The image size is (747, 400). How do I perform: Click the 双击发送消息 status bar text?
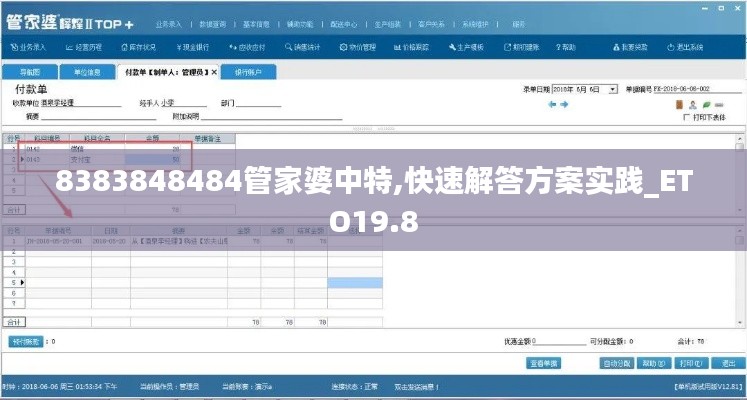tap(417, 387)
